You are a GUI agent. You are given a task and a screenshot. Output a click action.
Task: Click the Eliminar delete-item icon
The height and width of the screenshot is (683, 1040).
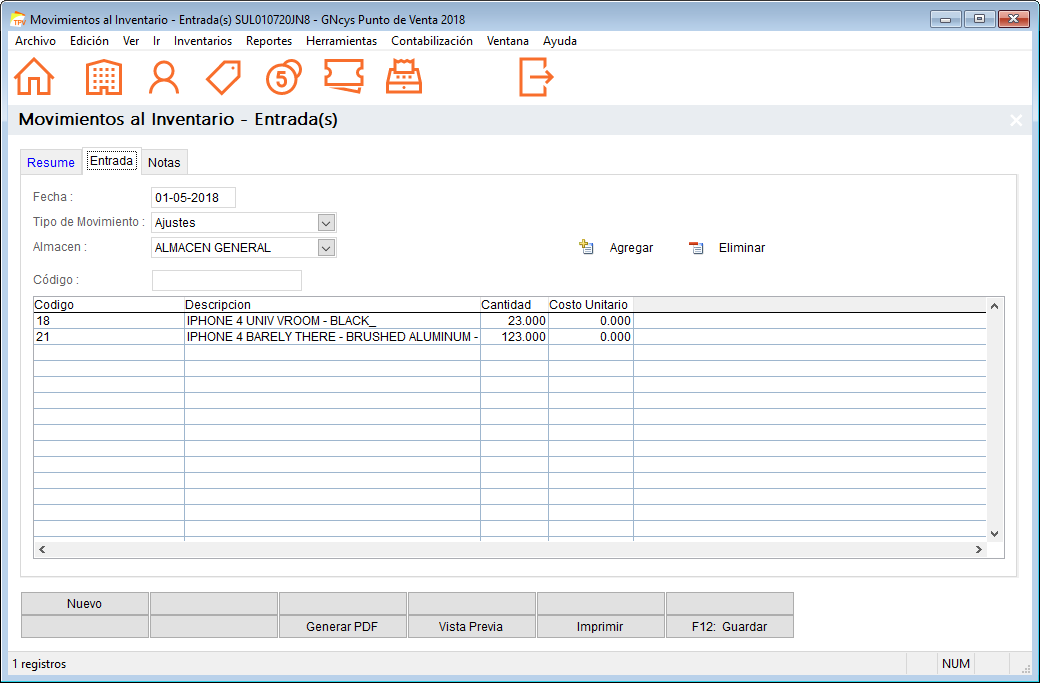696,247
